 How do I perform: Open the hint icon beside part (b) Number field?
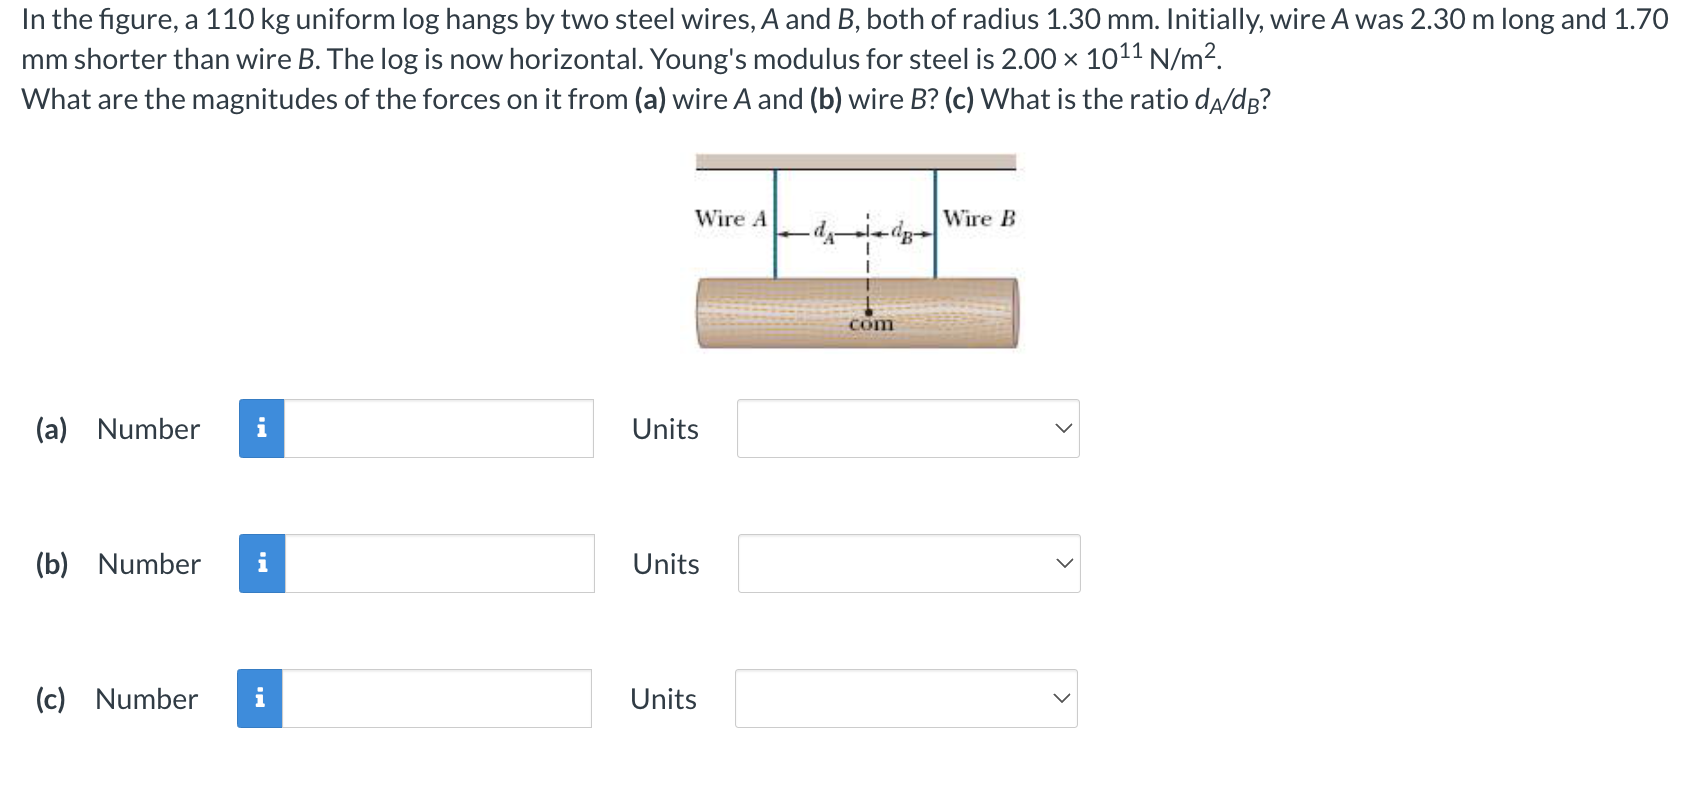261,563
